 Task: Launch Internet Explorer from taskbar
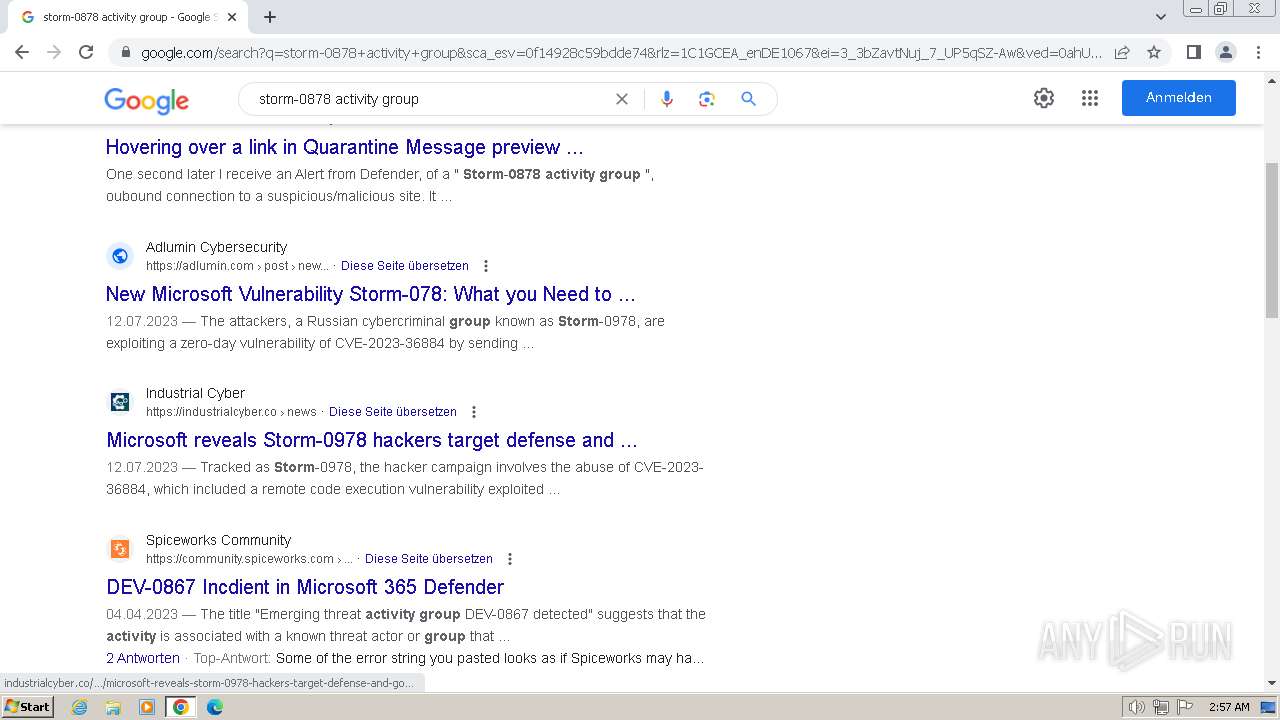click(80, 707)
